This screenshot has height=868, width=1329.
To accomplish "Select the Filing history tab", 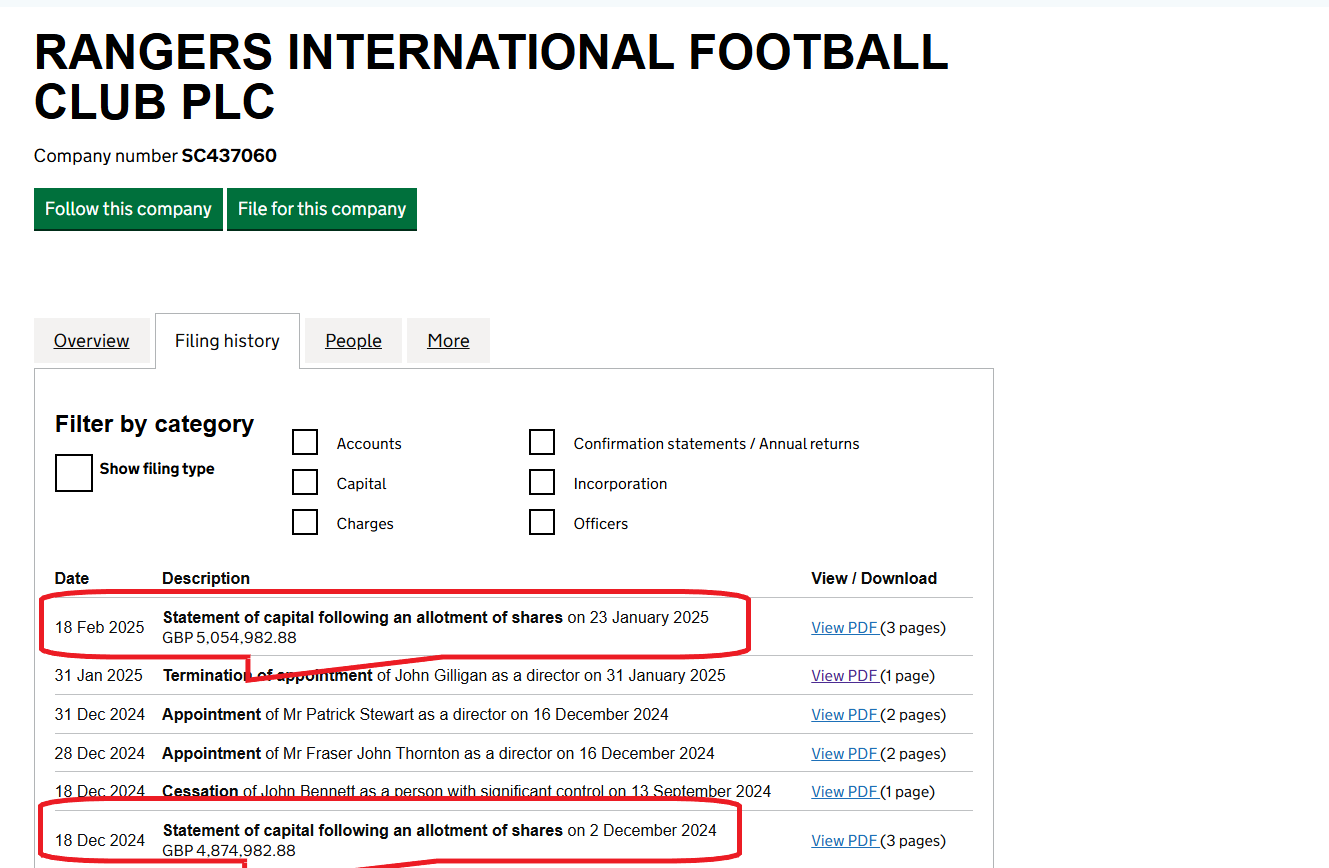I will (227, 341).
